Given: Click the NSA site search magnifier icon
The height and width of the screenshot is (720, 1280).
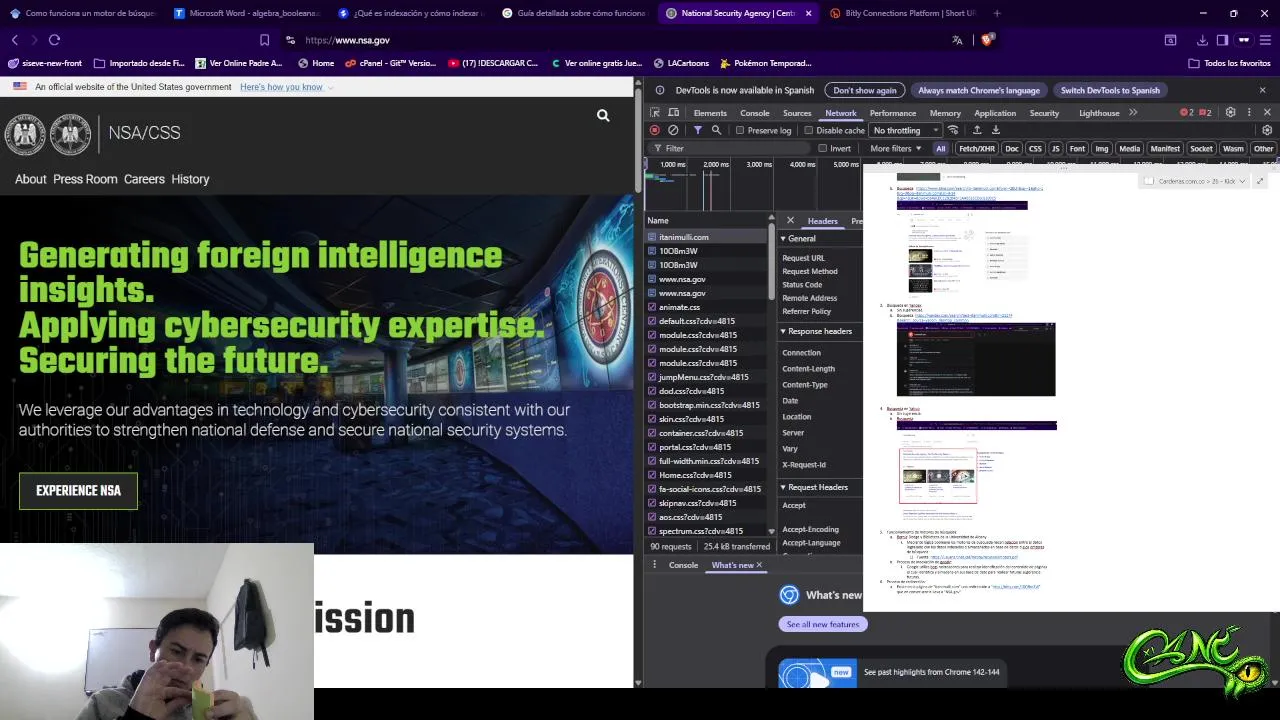Looking at the screenshot, I should [x=603, y=116].
